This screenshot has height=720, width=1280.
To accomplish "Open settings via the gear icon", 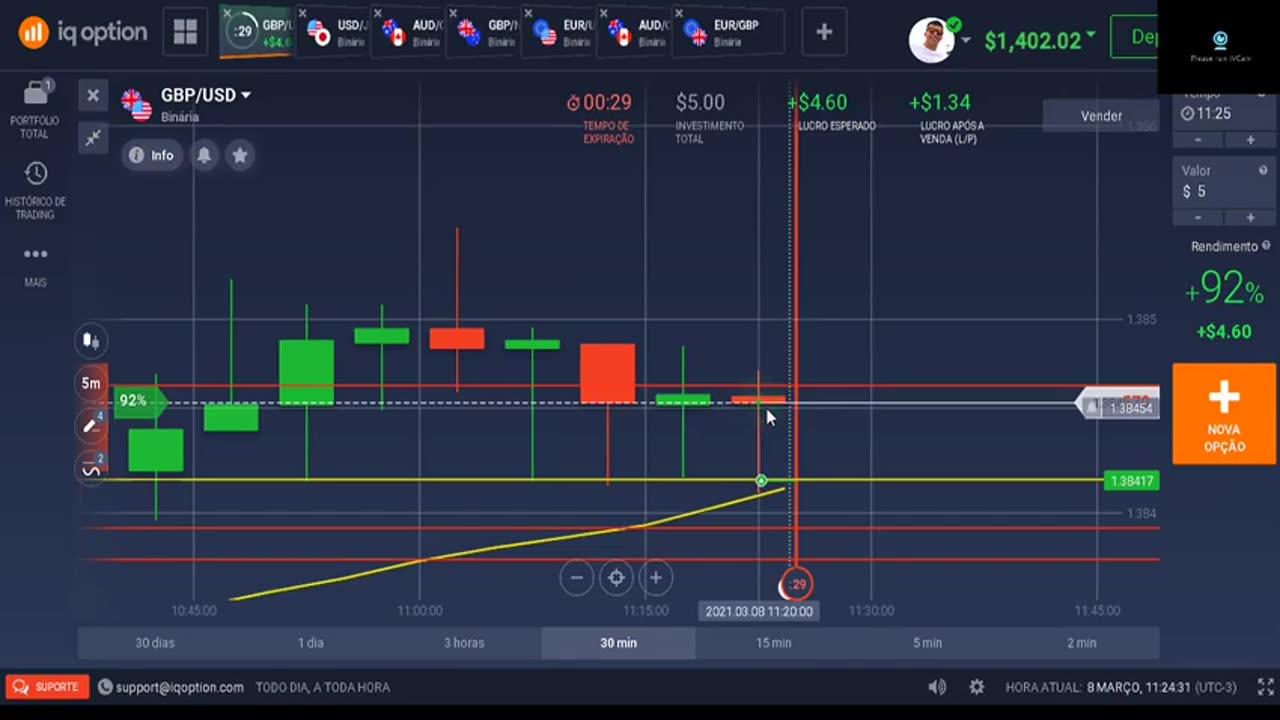I will pos(976,687).
